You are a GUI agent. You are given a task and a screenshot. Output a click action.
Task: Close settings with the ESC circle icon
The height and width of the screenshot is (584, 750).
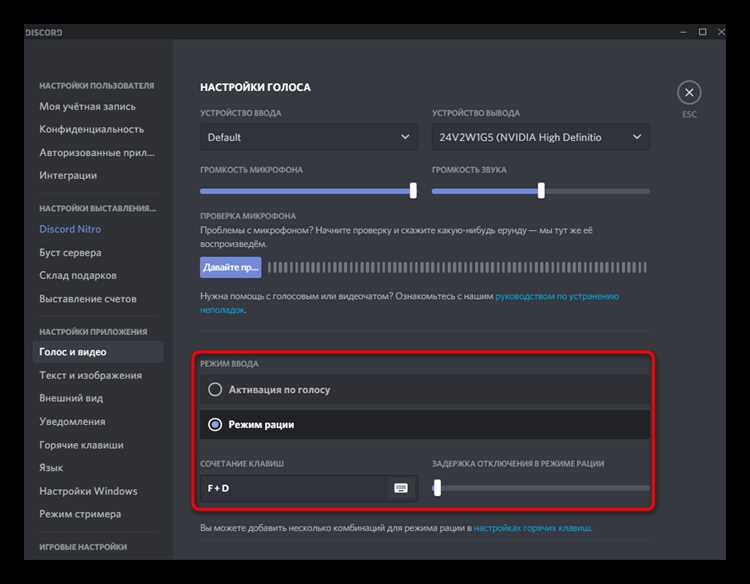tap(689, 92)
